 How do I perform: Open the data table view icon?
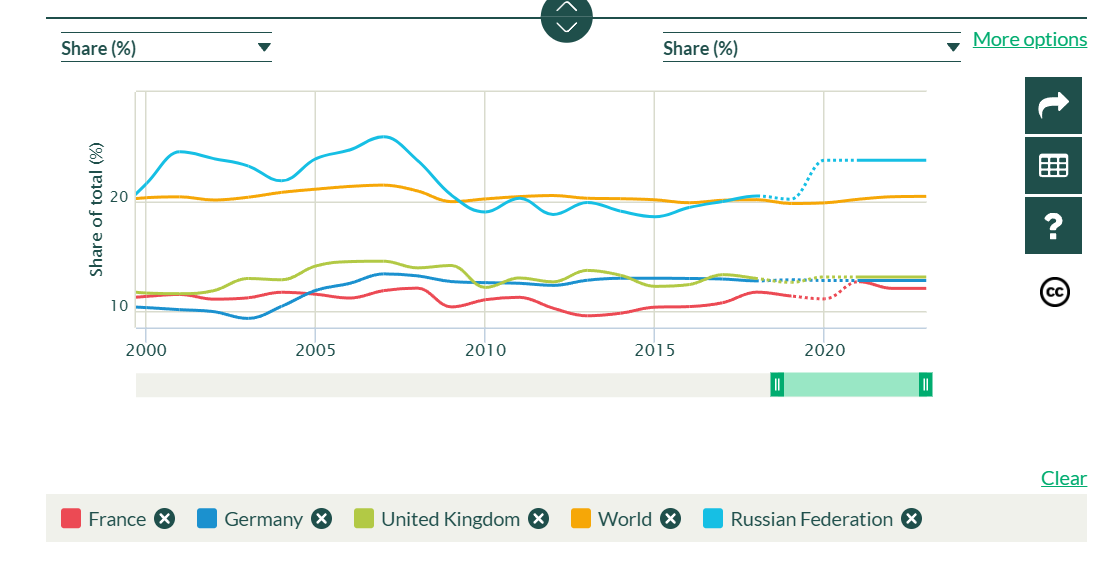[1053, 165]
